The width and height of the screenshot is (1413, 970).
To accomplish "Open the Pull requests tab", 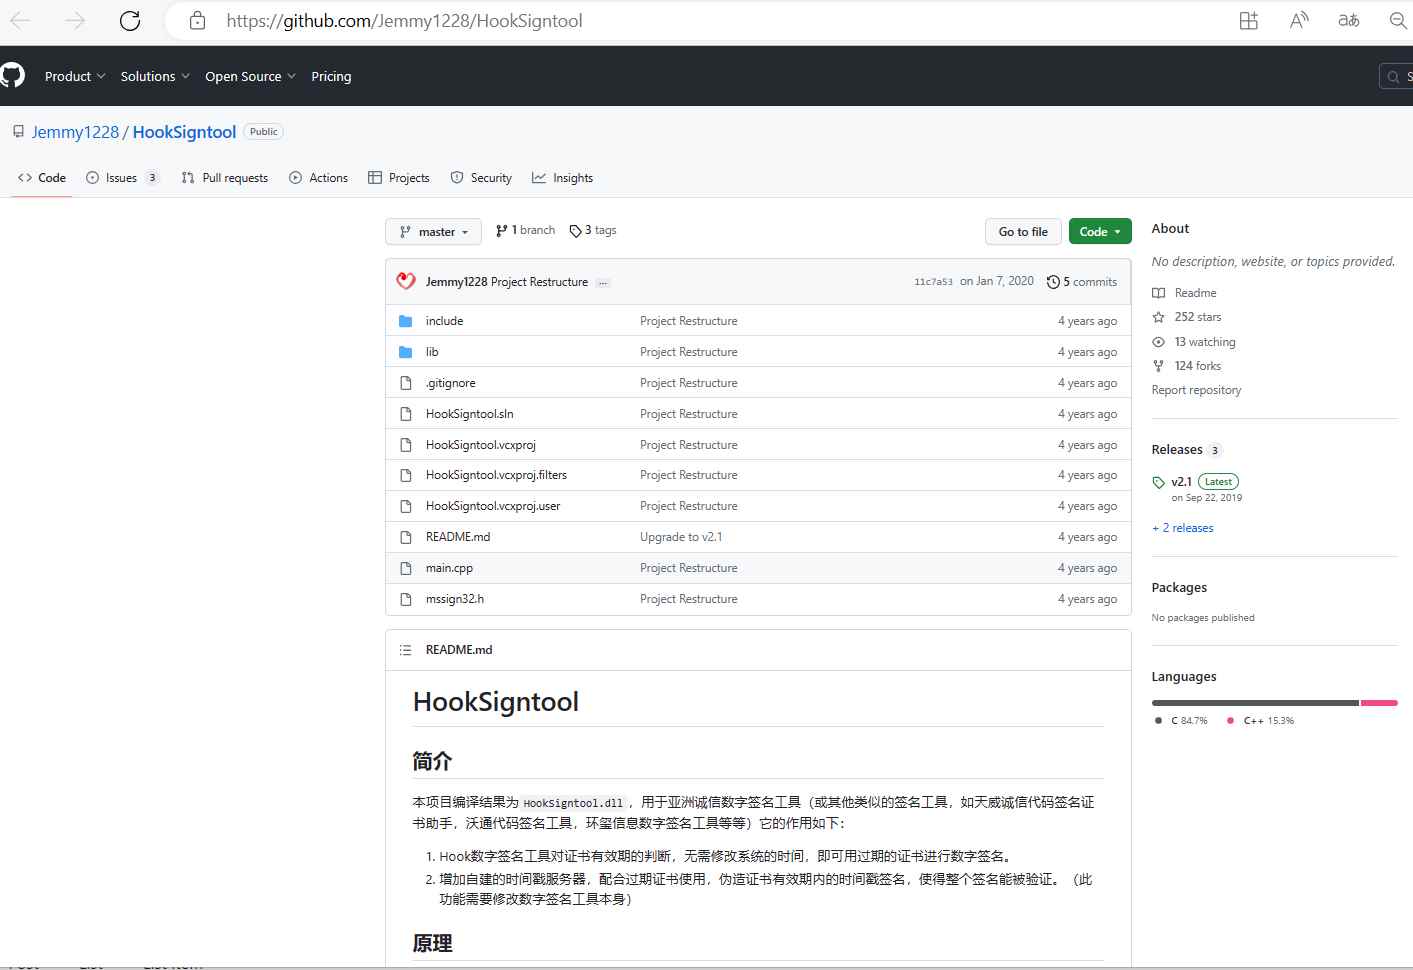I will [x=225, y=178].
